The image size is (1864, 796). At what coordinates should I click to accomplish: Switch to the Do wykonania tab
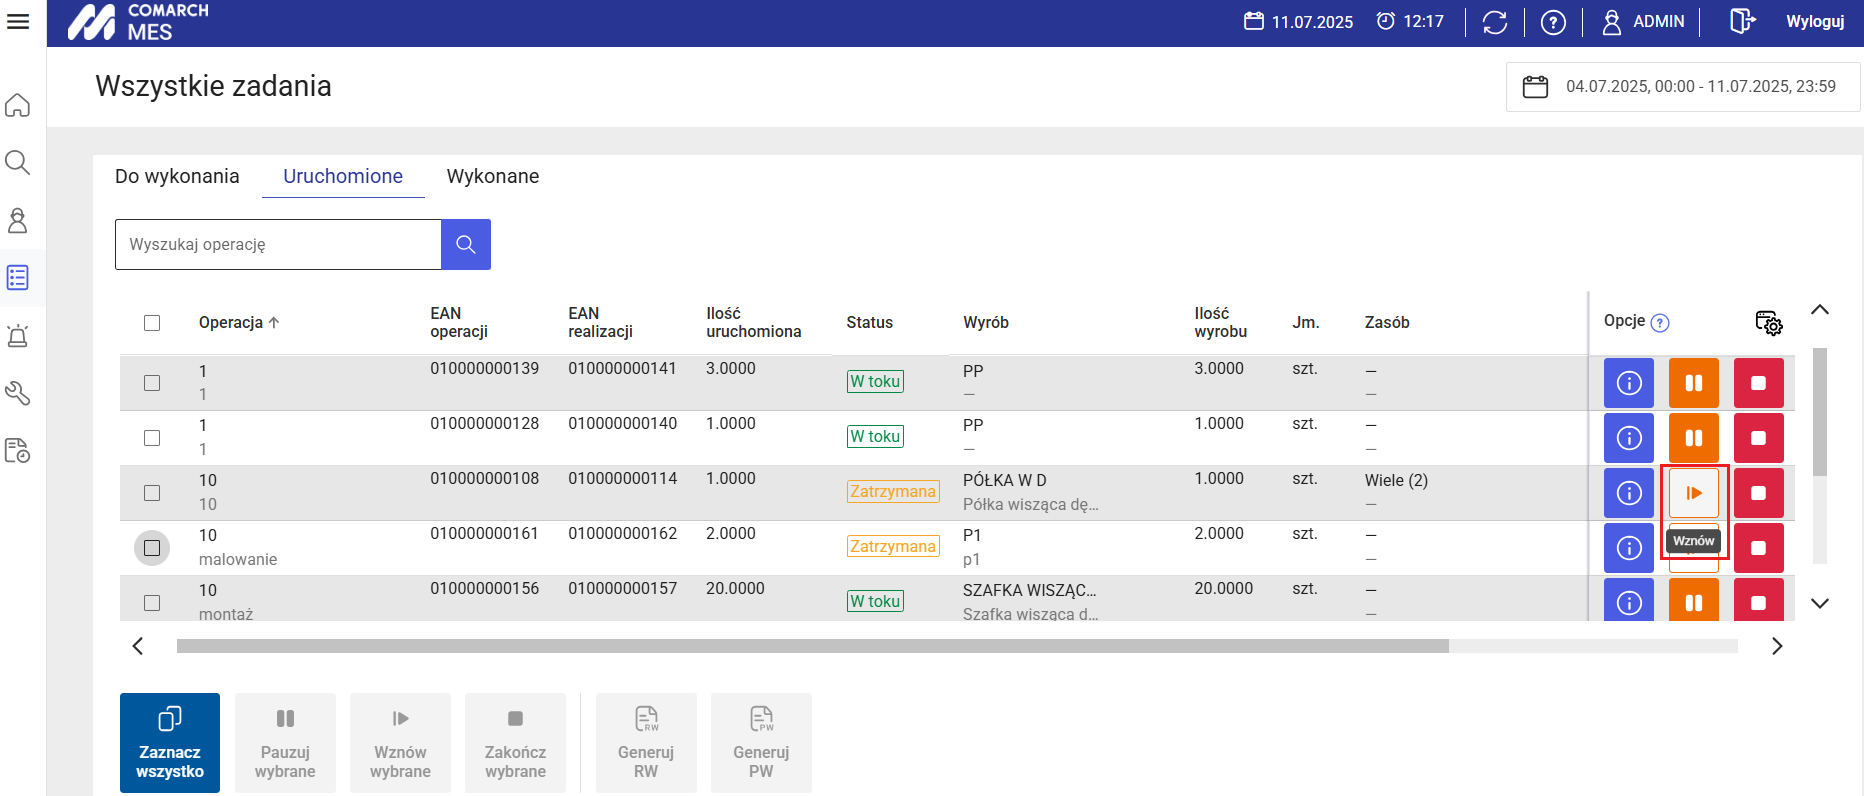coord(177,176)
